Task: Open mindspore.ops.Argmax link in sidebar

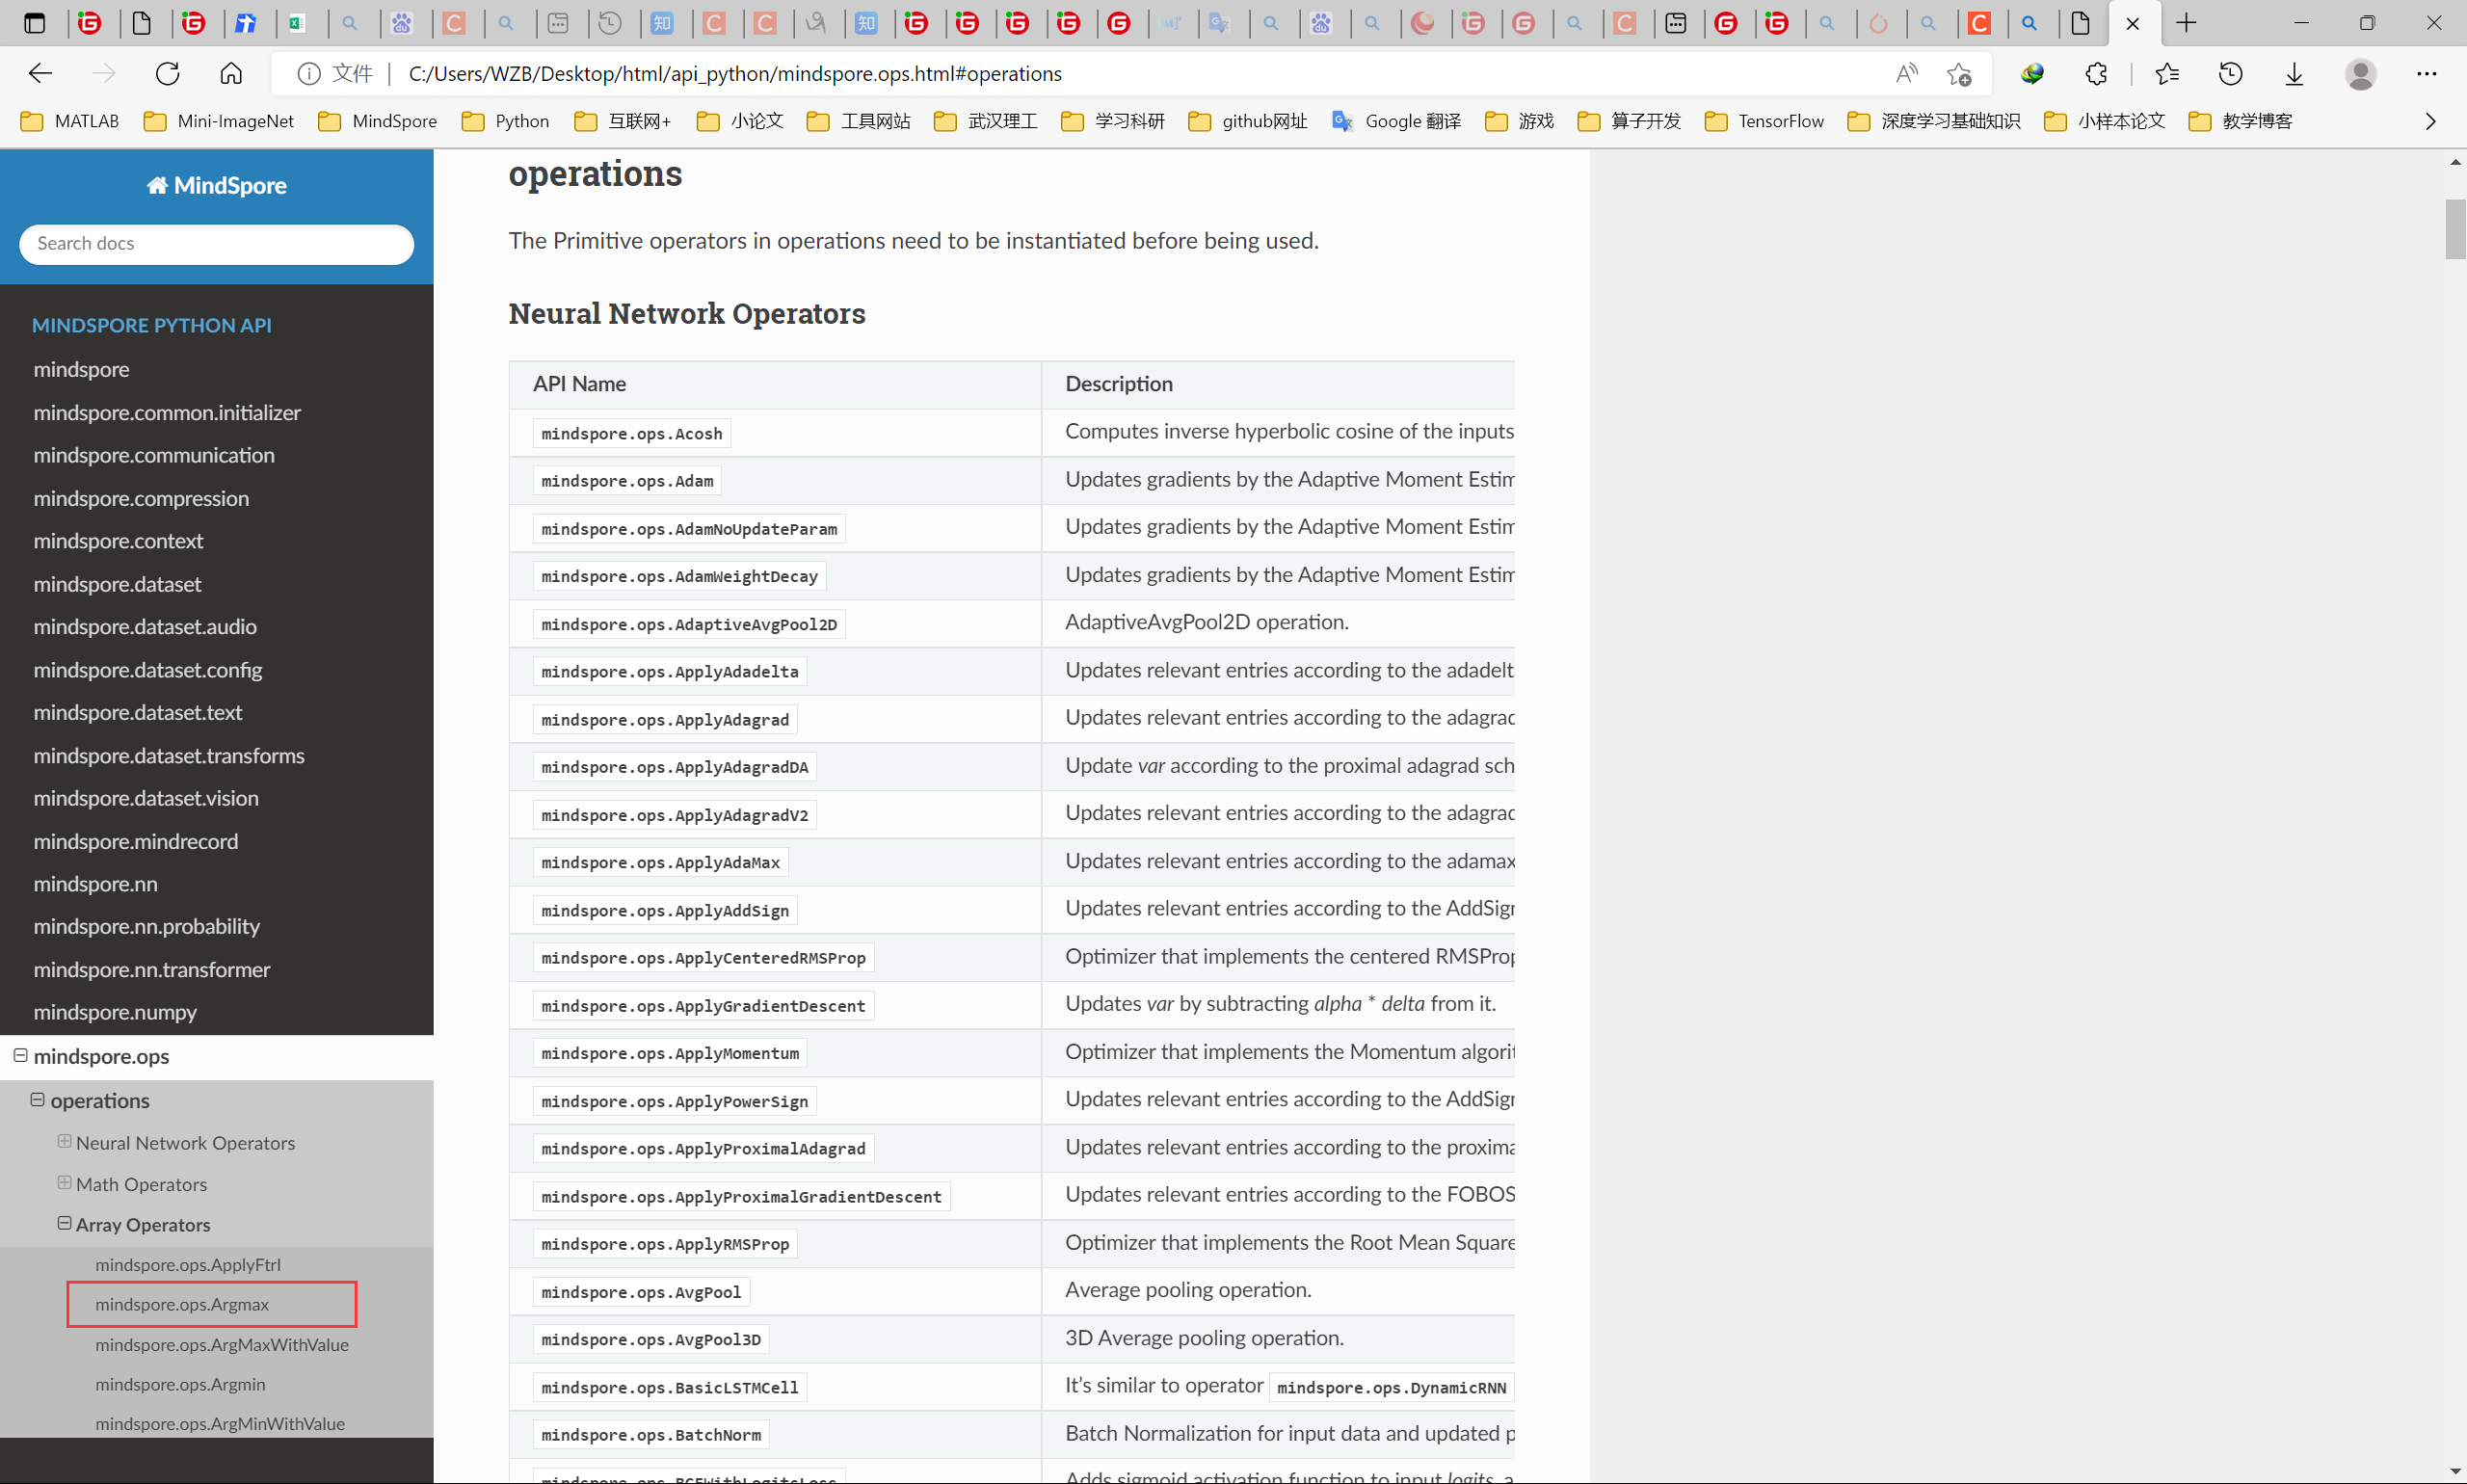Action: point(182,1304)
